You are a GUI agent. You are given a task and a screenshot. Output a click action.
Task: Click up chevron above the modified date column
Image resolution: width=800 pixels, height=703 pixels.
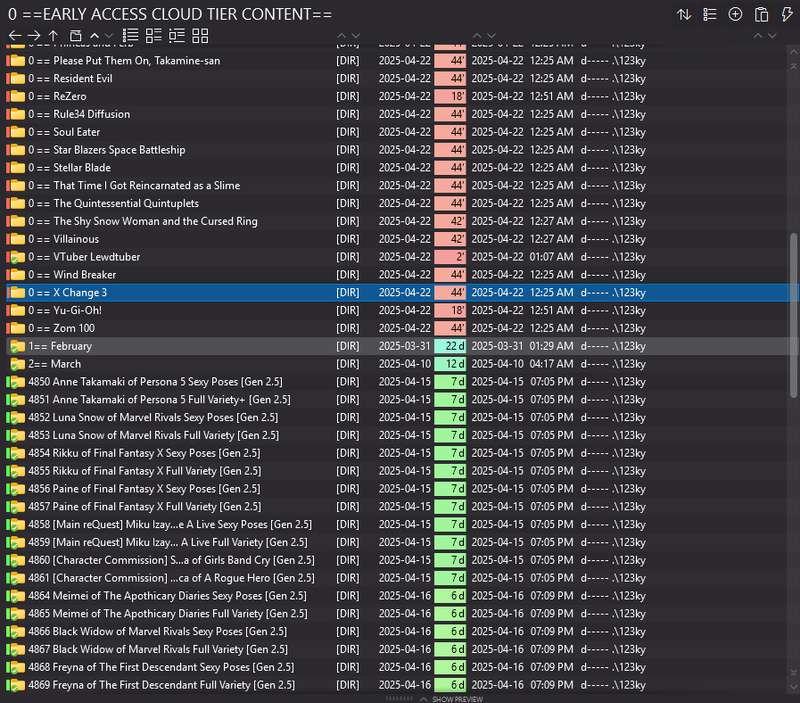tap(477, 36)
